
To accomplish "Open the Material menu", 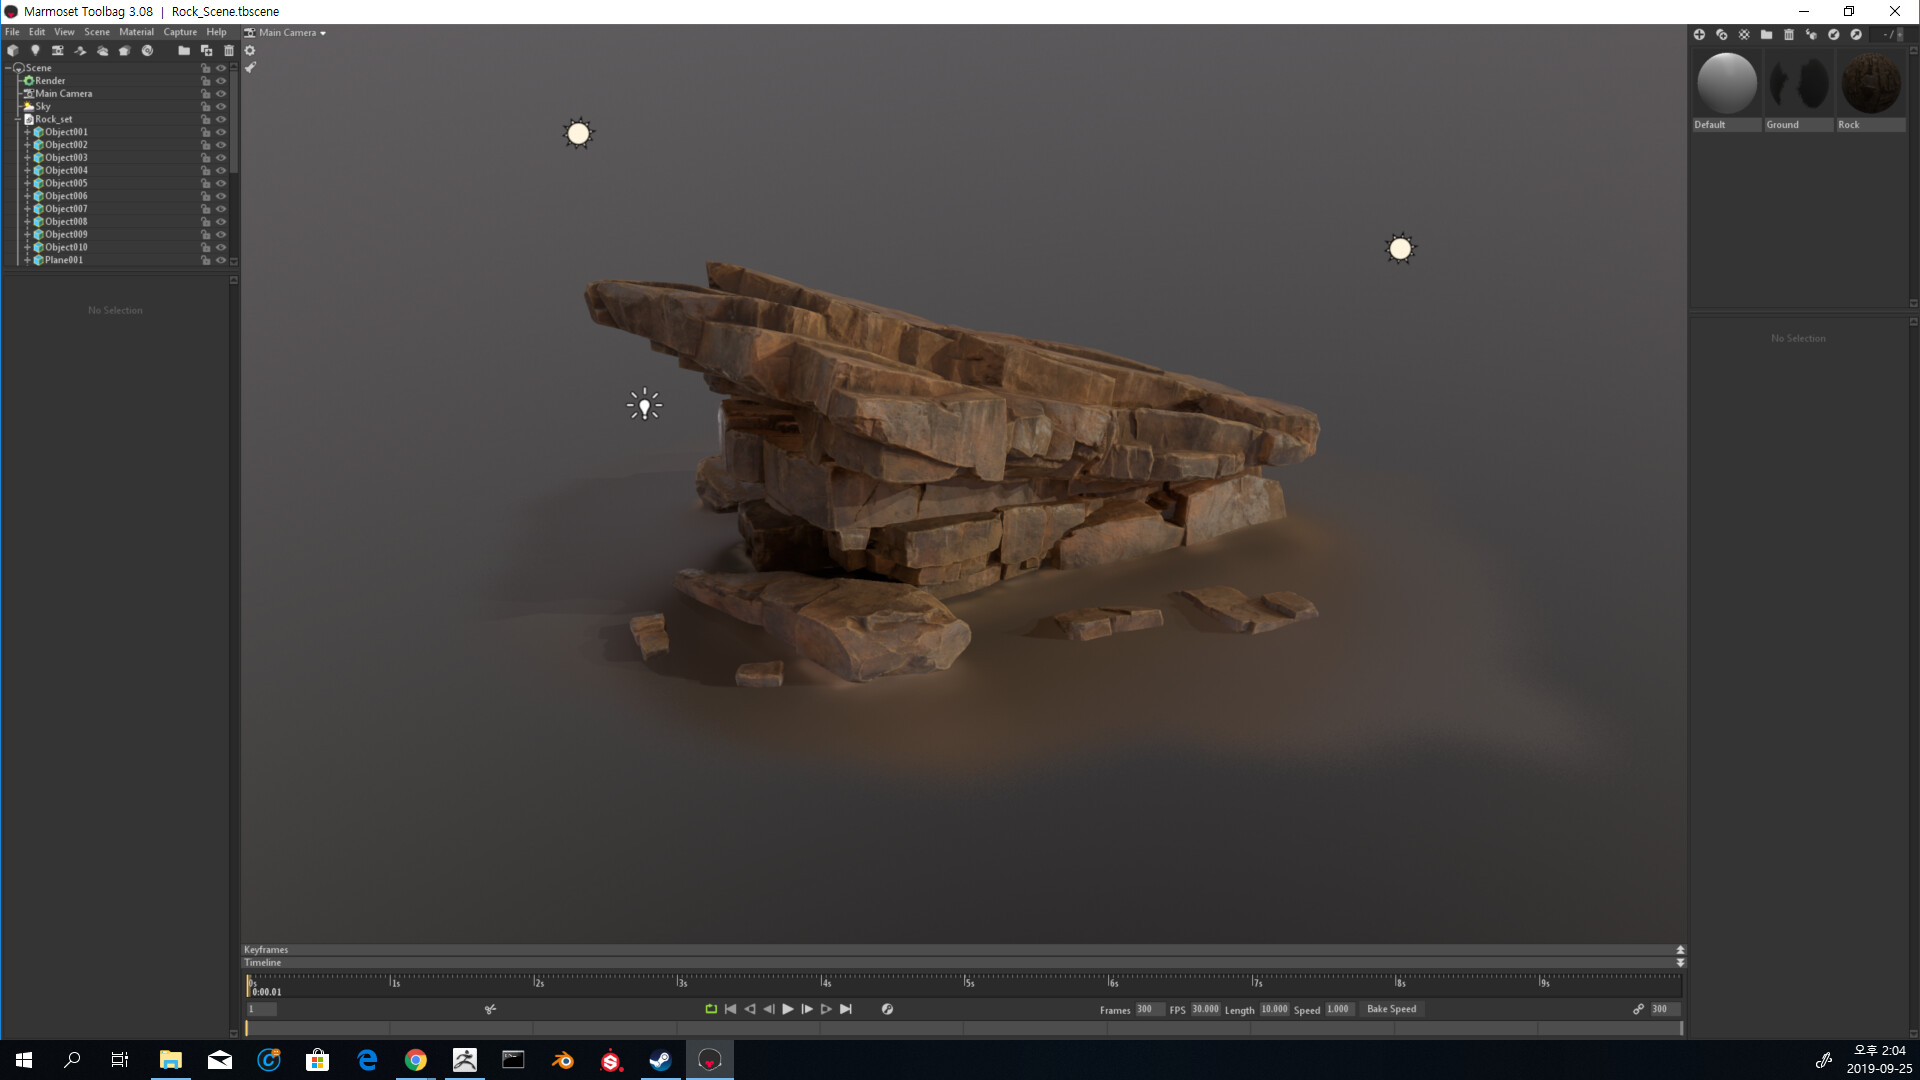I will click(136, 32).
